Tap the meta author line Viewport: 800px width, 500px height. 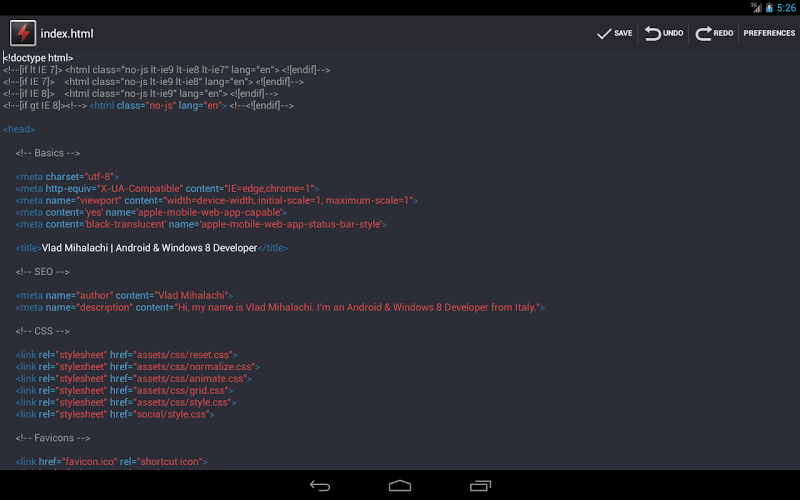124,295
